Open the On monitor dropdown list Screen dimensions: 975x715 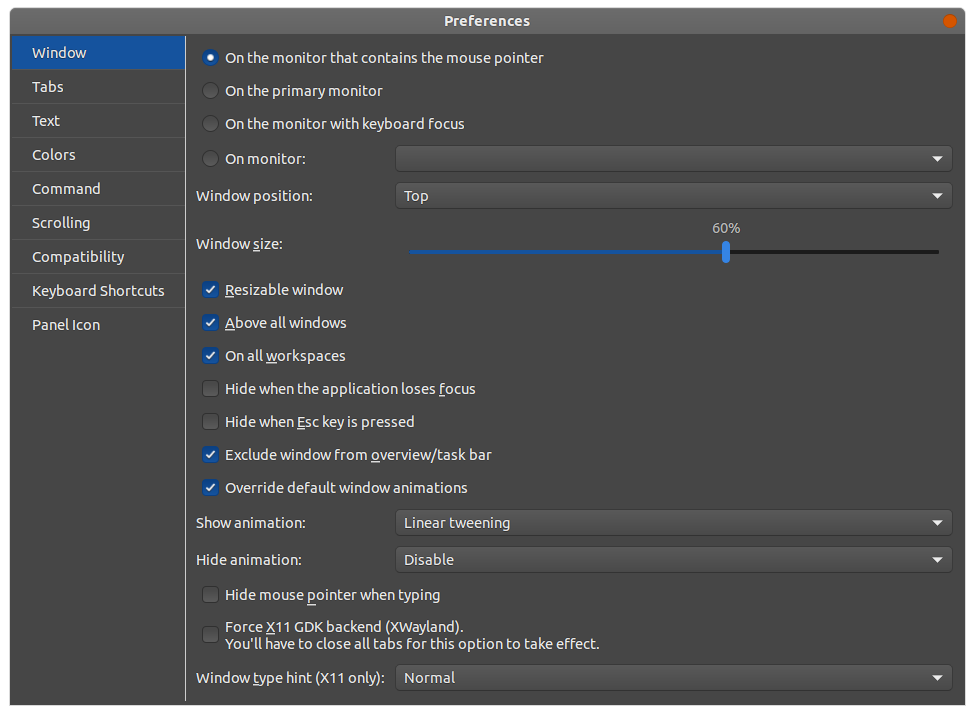[x=673, y=159]
